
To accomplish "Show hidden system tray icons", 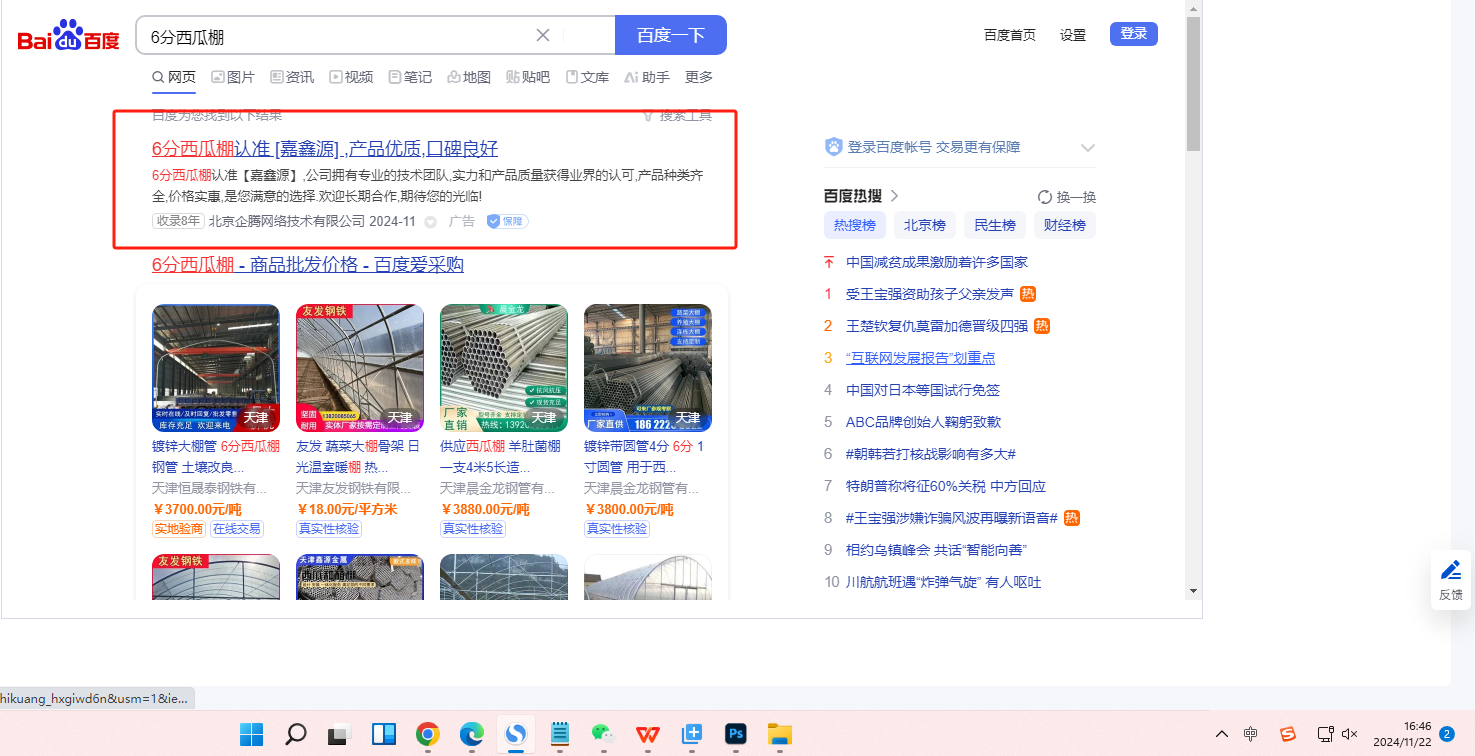I will coord(1222,734).
